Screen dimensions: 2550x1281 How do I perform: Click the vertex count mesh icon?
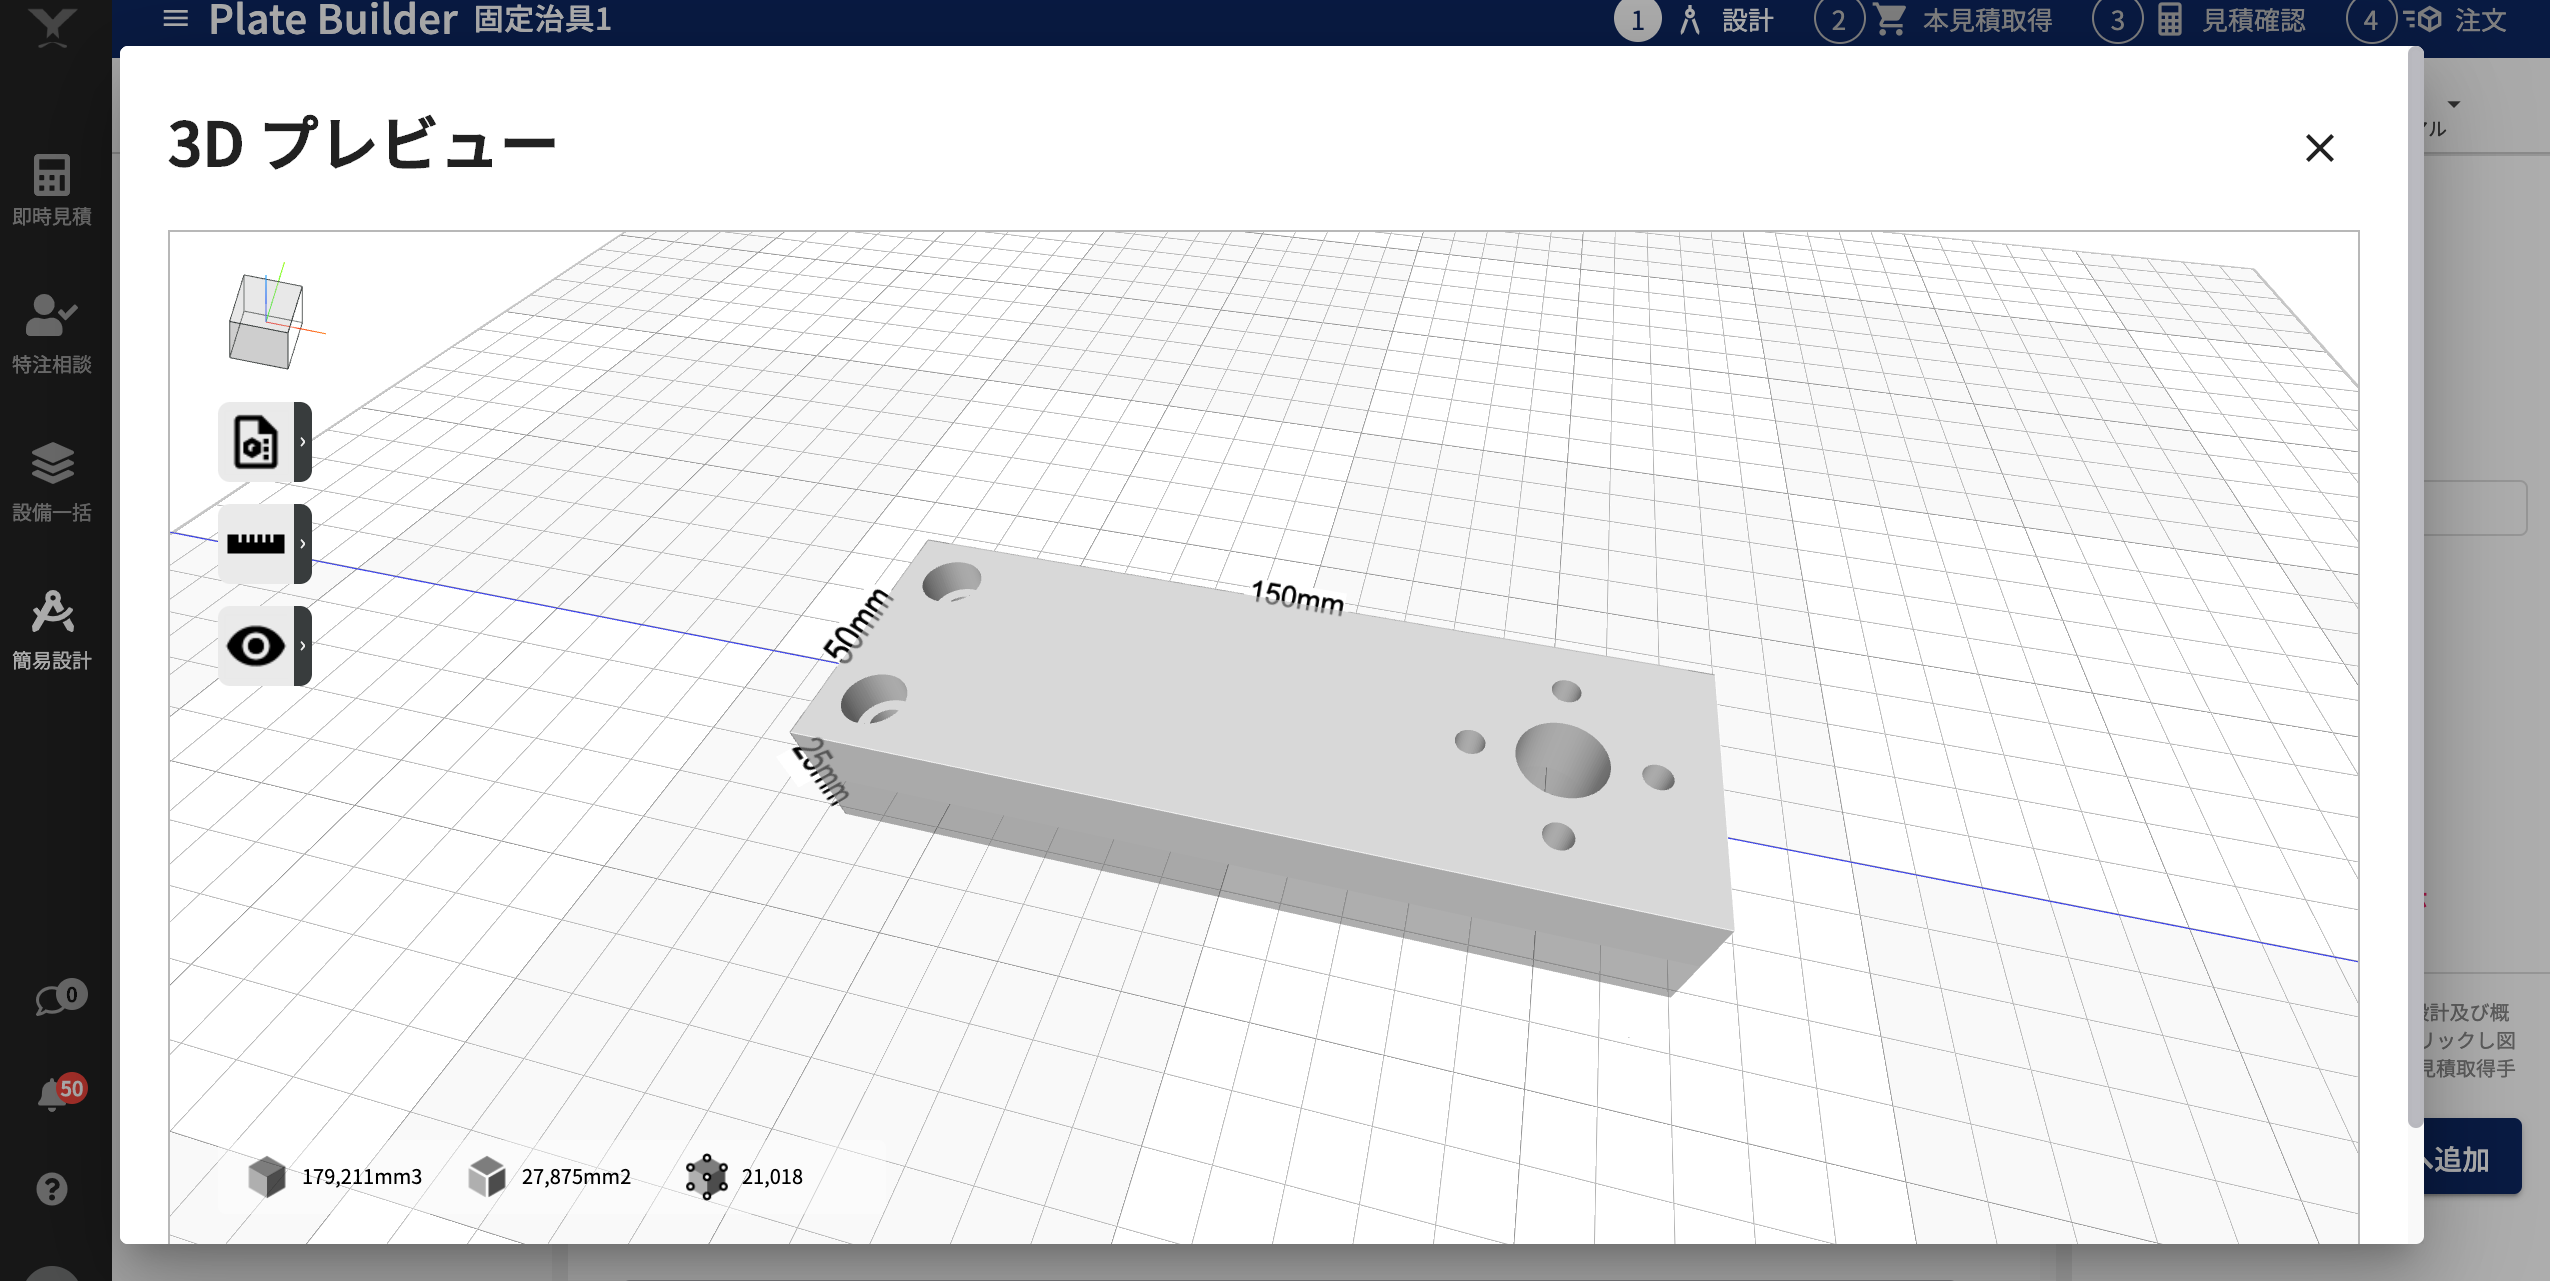(707, 1177)
